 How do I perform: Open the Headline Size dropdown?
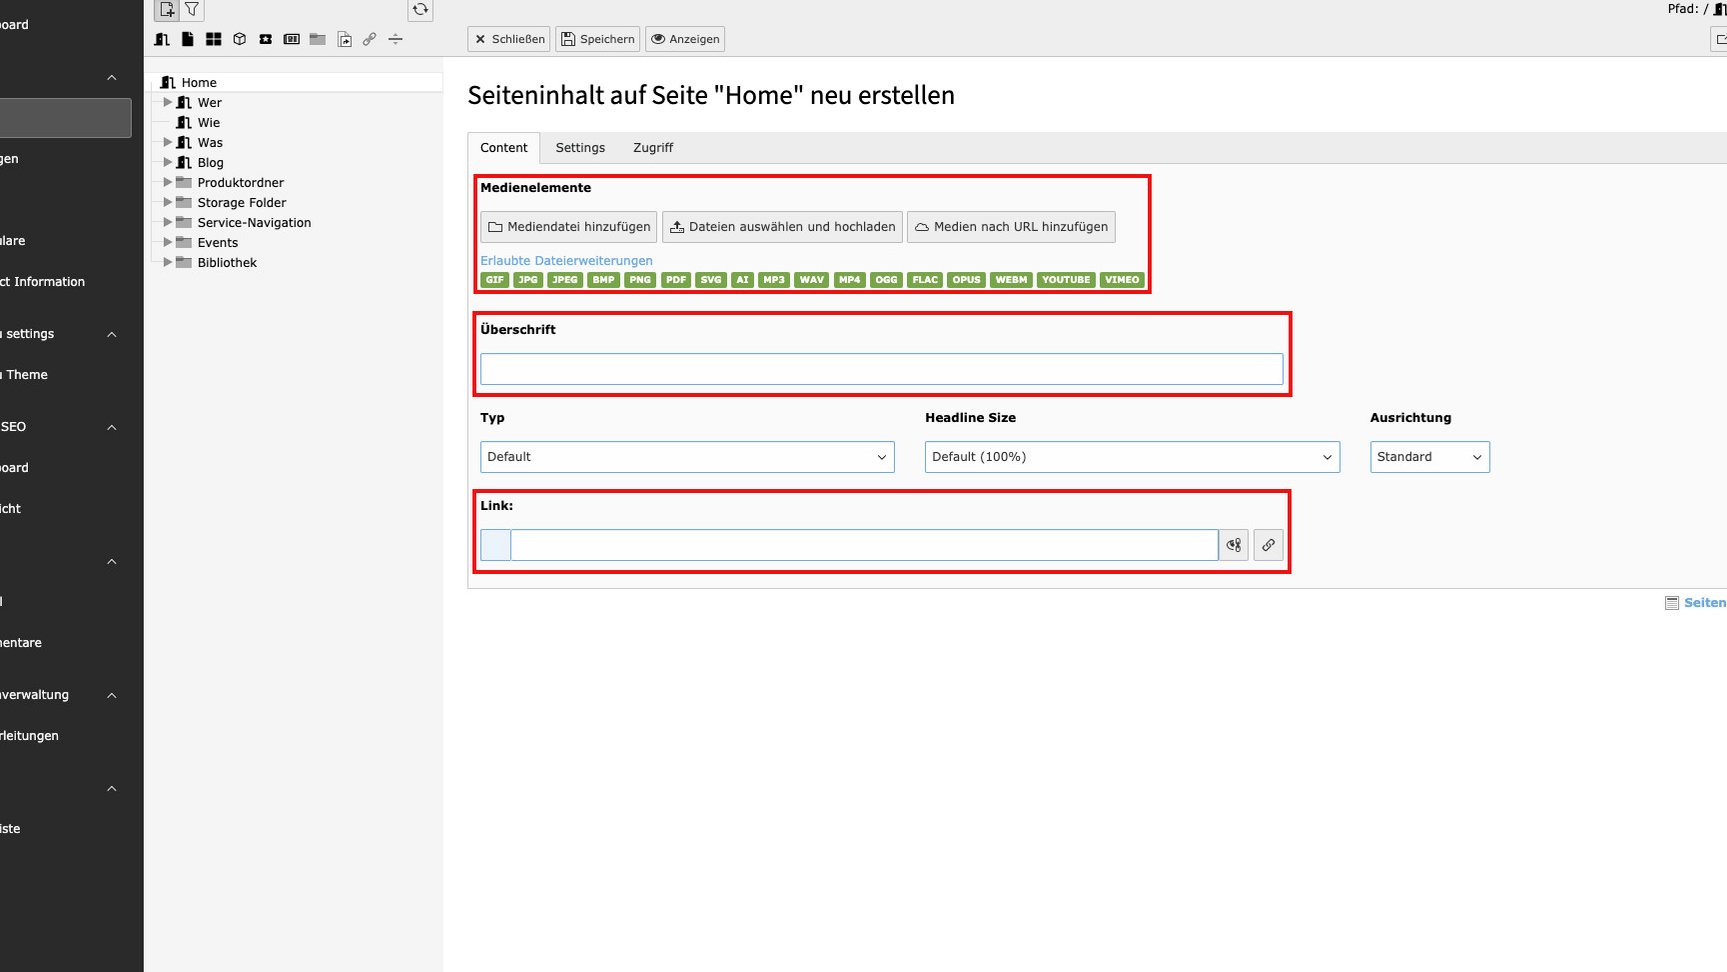click(x=1131, y=457)
